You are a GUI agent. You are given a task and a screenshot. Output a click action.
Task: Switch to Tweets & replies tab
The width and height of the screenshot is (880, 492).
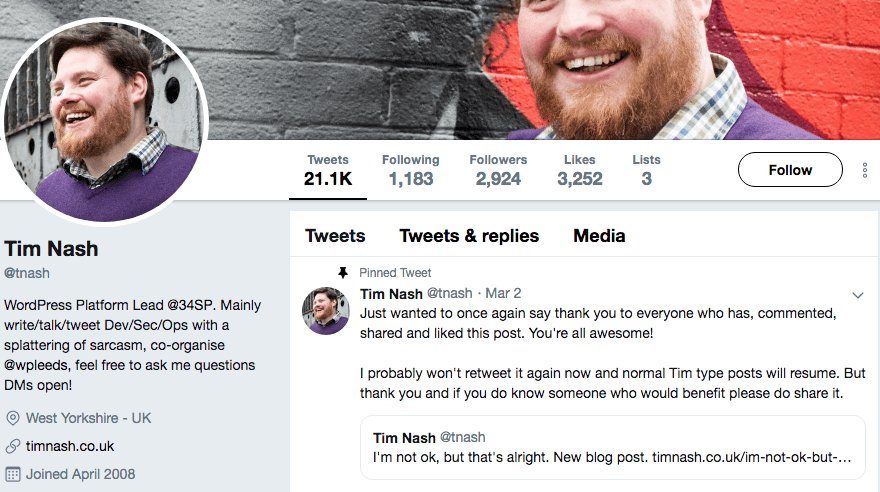pyautogui.click(x=469, y=236)
